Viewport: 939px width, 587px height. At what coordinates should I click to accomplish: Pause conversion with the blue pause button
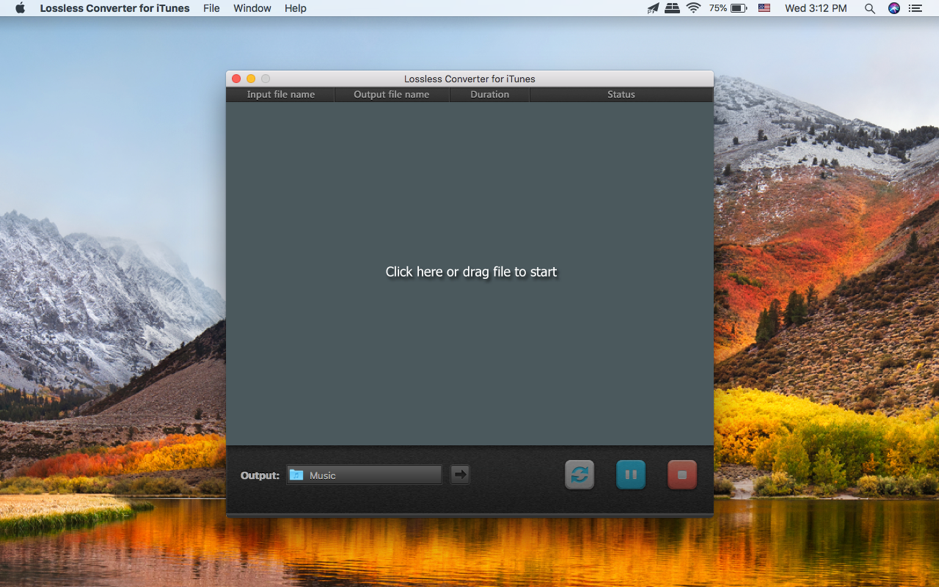[x=631, y=475]
